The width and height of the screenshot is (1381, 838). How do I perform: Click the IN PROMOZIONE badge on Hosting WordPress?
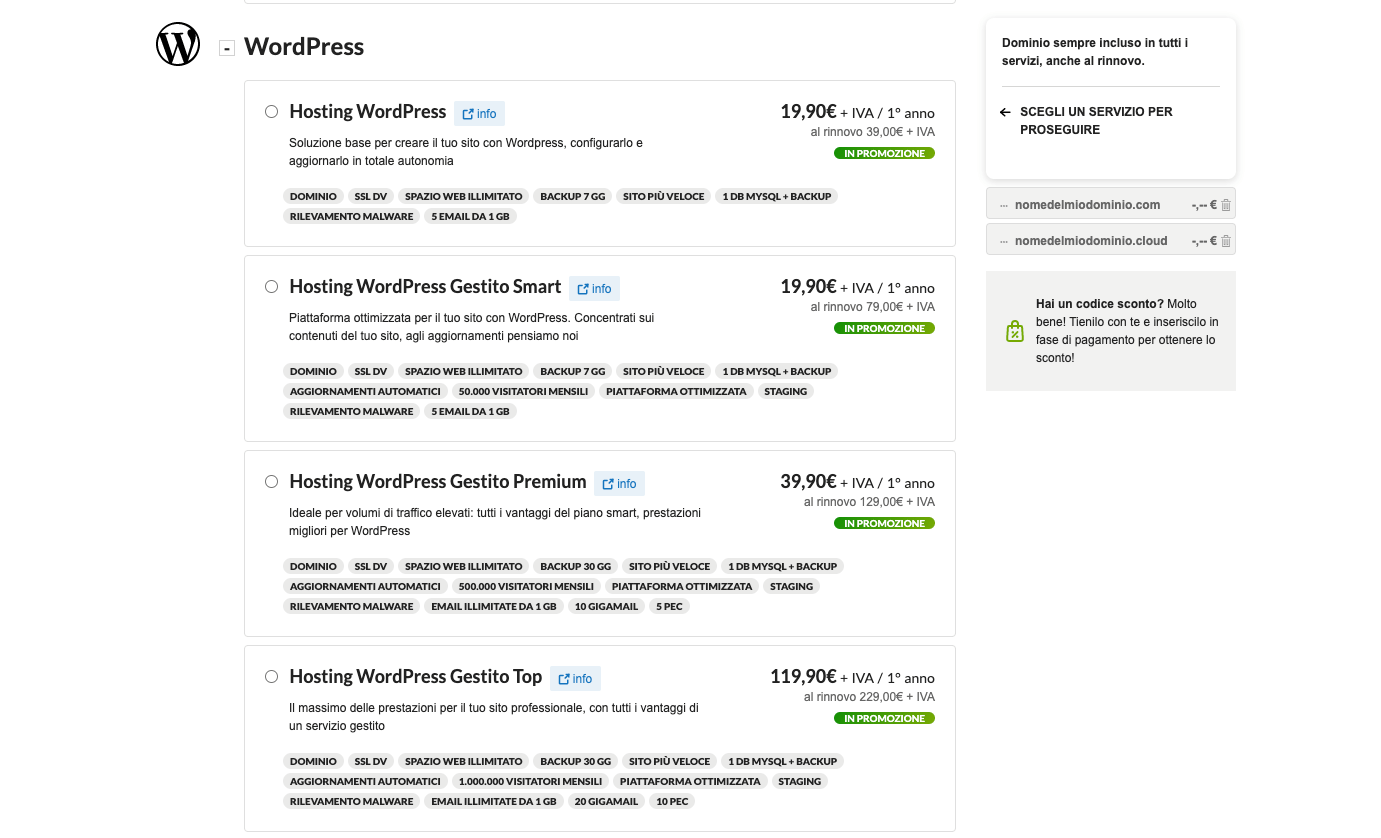[884, 153]
